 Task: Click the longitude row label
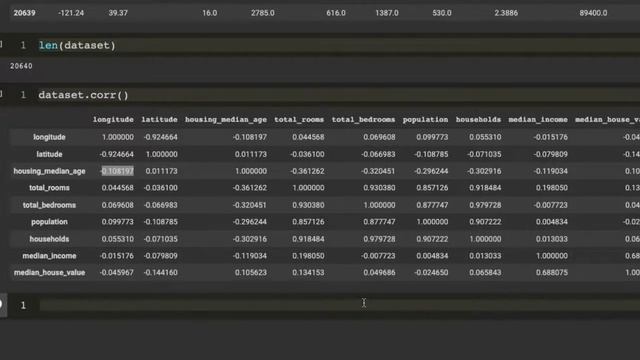(49, 137)
